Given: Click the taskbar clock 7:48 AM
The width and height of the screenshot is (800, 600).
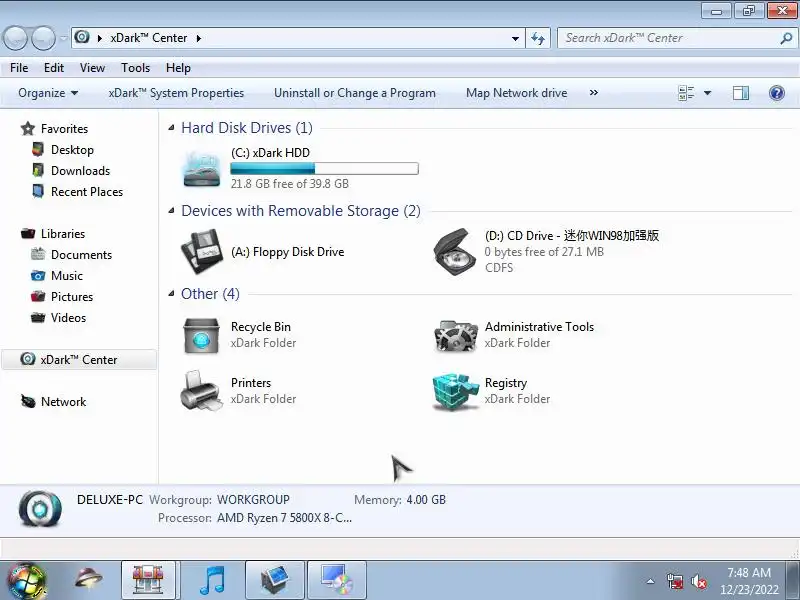Looking at the screenshot, I should tap(749, 572).
